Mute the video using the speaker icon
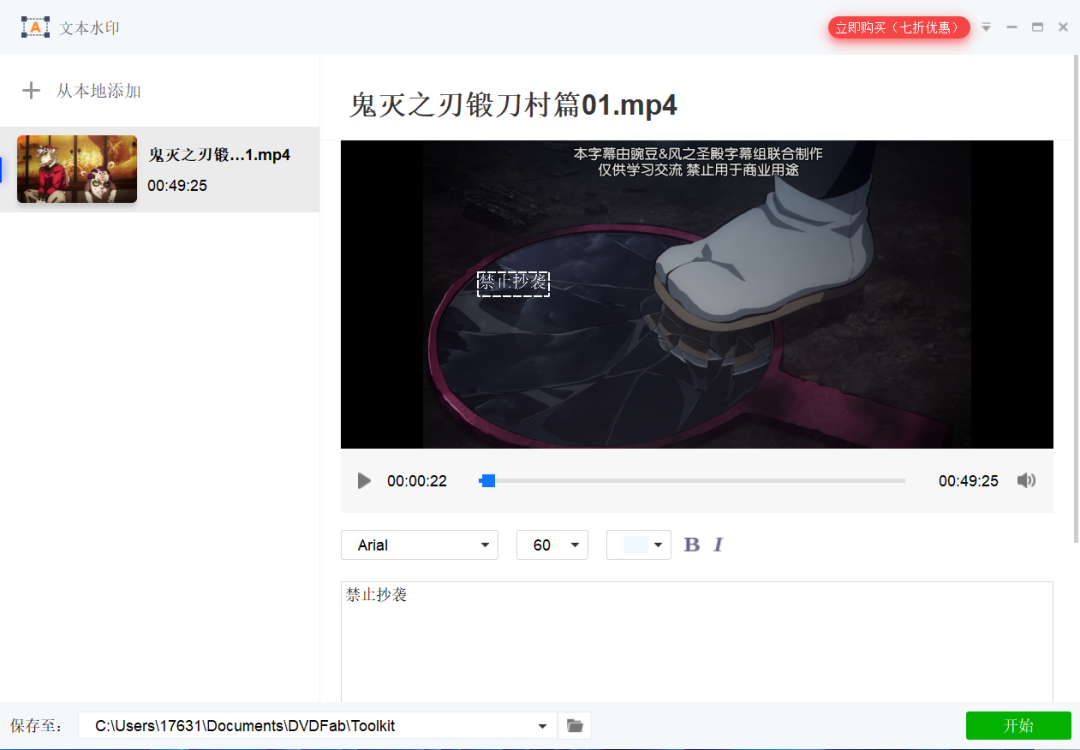This screenshot has width=1080, height=750. coord(1027,480)
